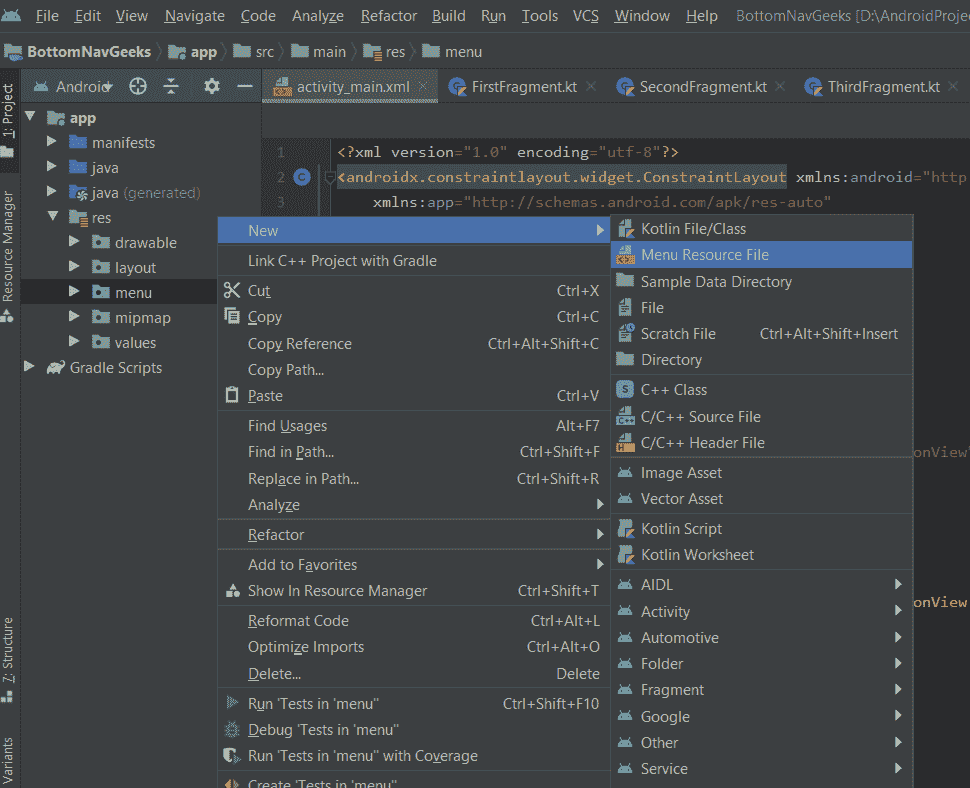Switch to the ThirdFragment.kt tab
The width and height of the screenshot is (970, 788).
880,86
